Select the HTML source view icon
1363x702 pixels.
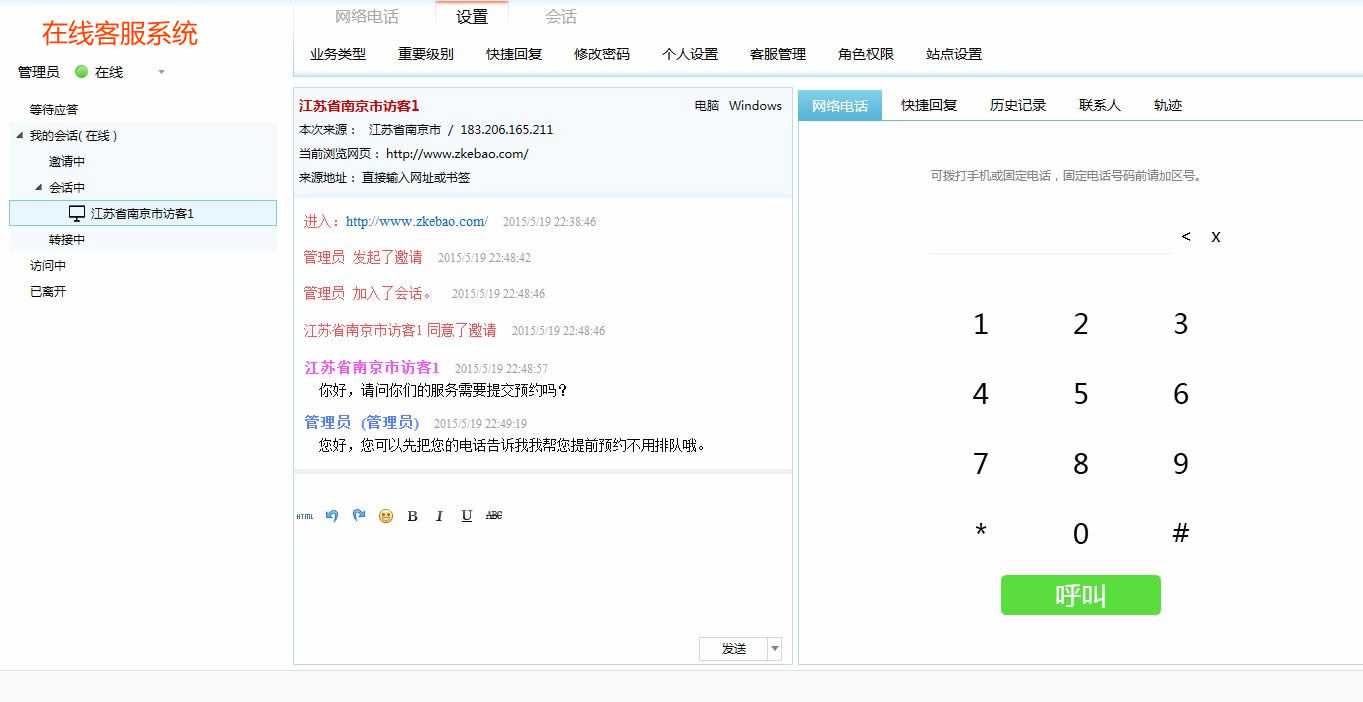(304, 516)
